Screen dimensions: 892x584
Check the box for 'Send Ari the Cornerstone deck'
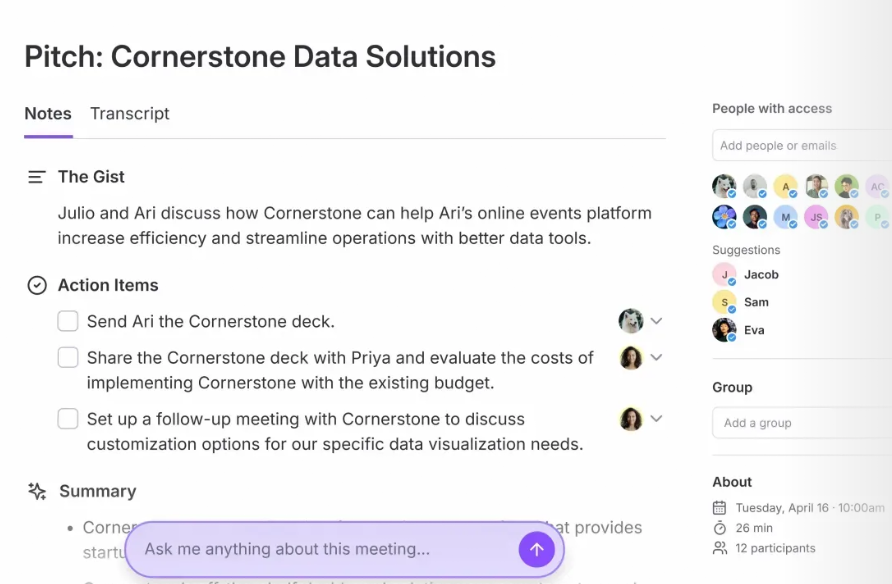[x=67, y=321]
